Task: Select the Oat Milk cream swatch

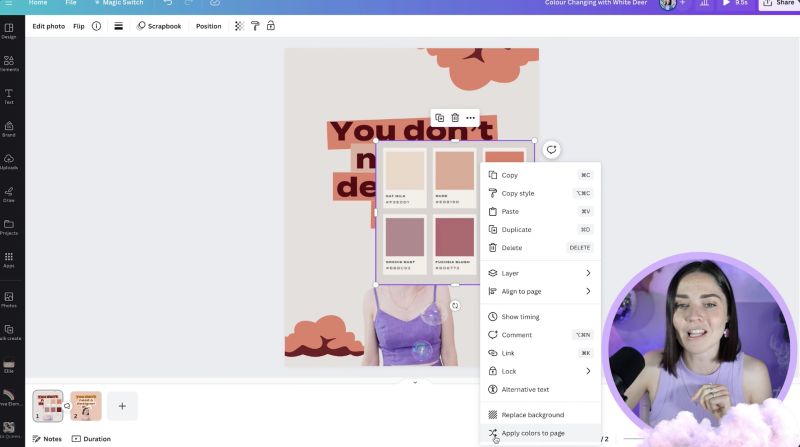Action: coord(405,170)
